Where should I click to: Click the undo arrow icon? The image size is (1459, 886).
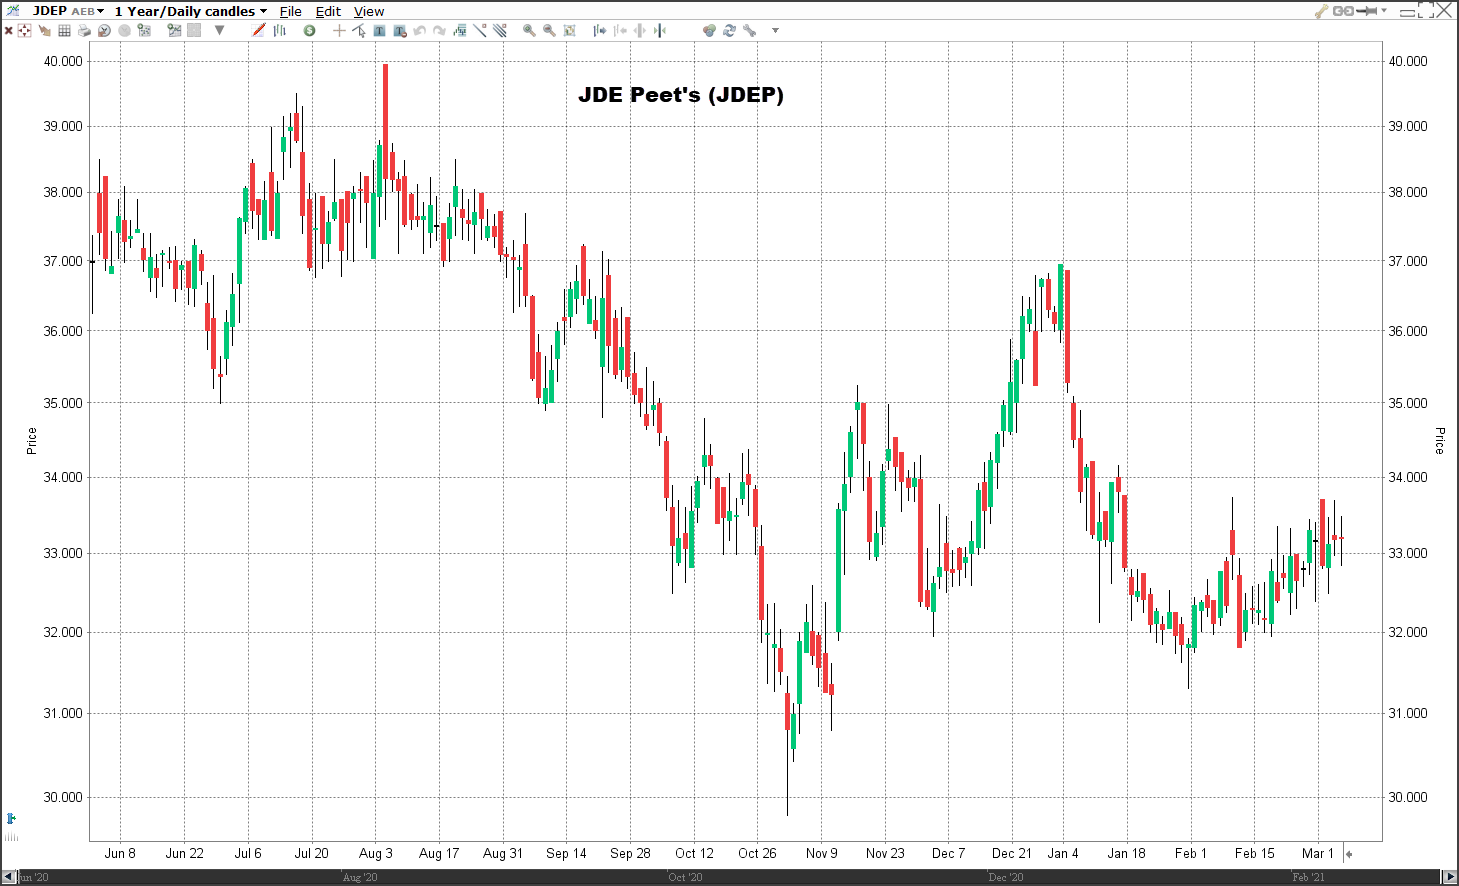420,30
